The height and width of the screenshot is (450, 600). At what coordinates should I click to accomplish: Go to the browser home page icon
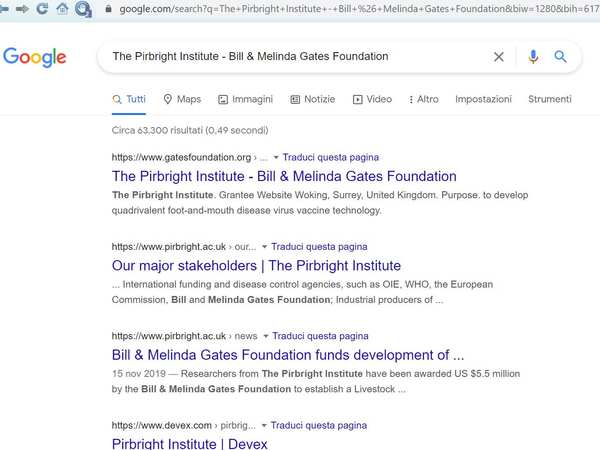pos(62,8)
